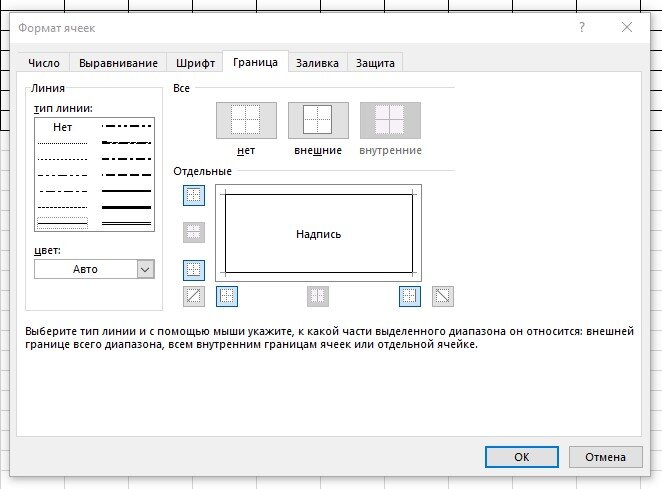This screenshot has width=662, height=489.
Task: Go to the 'Защита' tab
Action: 375,63
